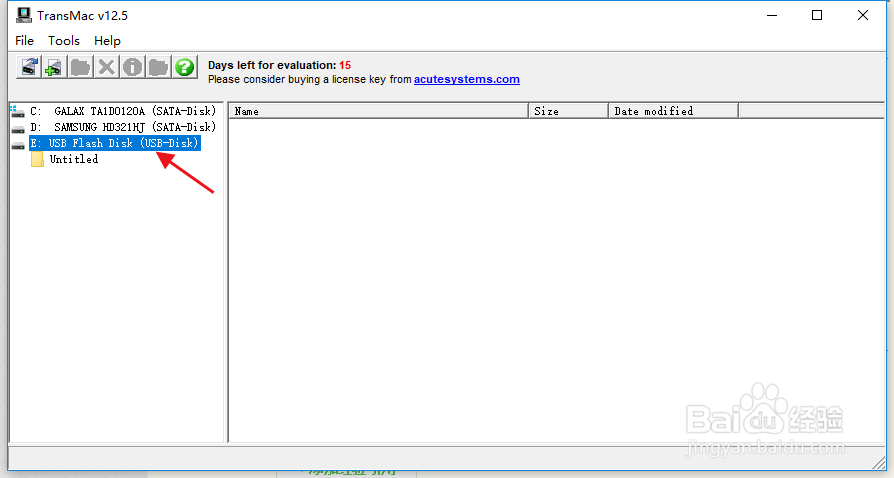Click the C: drive icon in the tree

click(x=18, y=111)
